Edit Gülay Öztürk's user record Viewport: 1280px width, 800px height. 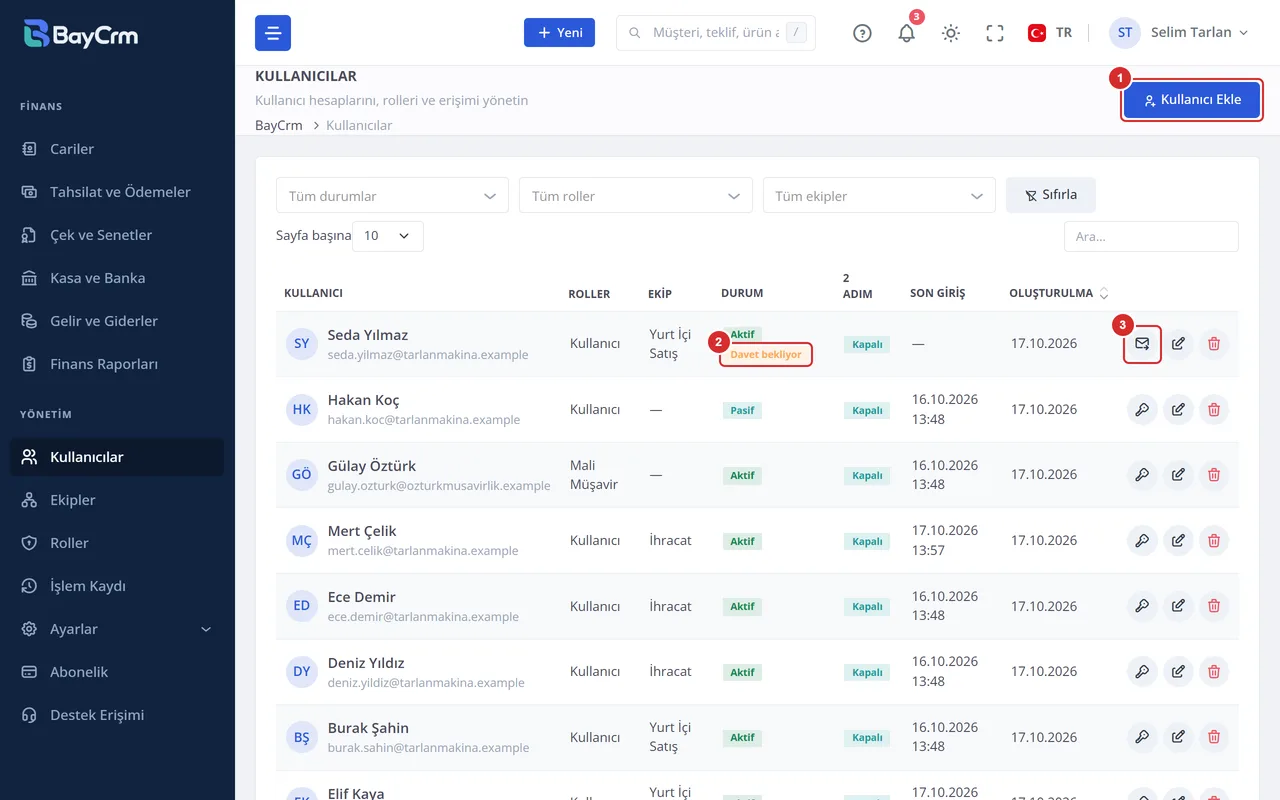click(1178, 475)
